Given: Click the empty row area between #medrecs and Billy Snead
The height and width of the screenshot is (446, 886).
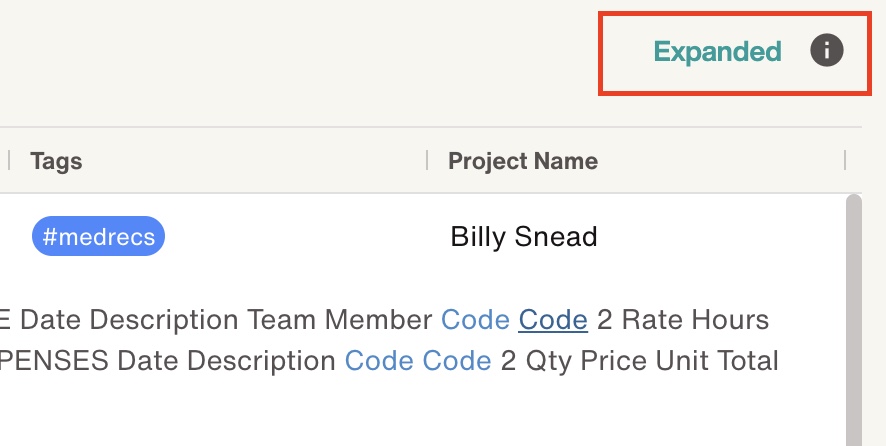Looking at the screenshot, I should (x=300, y=237).
